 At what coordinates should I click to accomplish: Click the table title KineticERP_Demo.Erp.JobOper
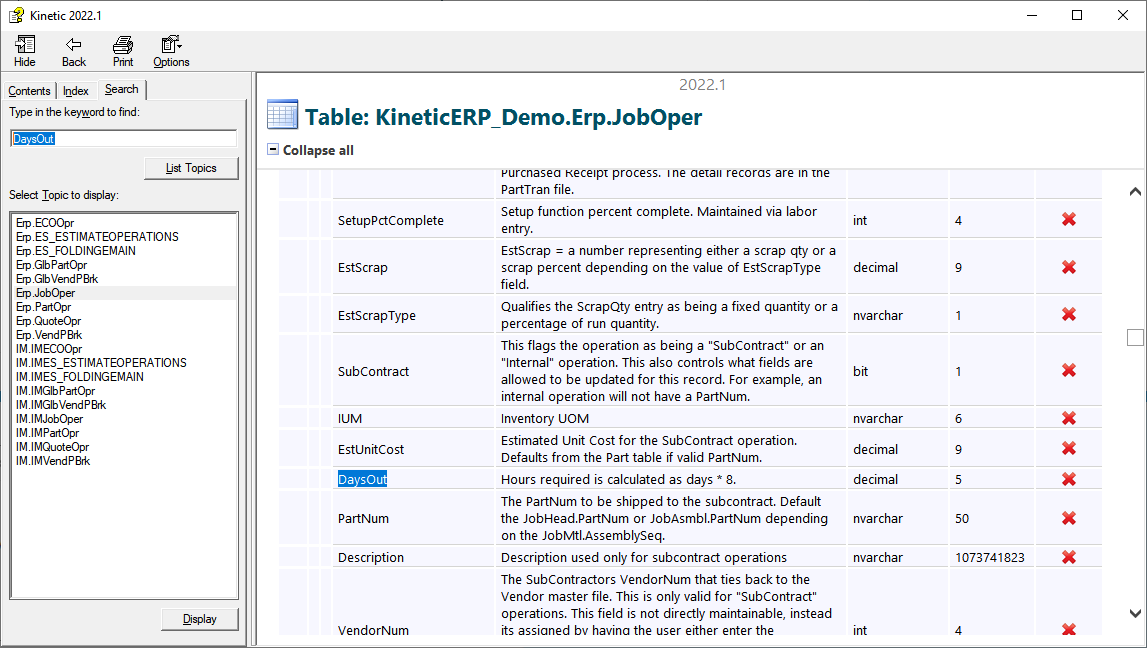(503, 117)
